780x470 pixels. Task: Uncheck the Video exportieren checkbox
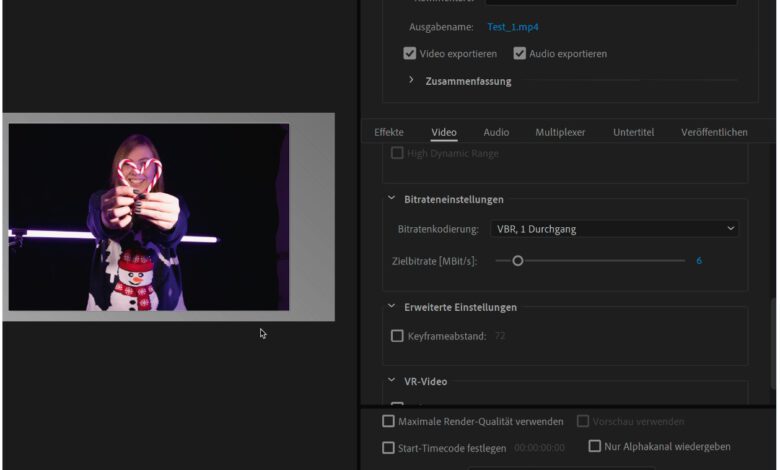(410, 54)
